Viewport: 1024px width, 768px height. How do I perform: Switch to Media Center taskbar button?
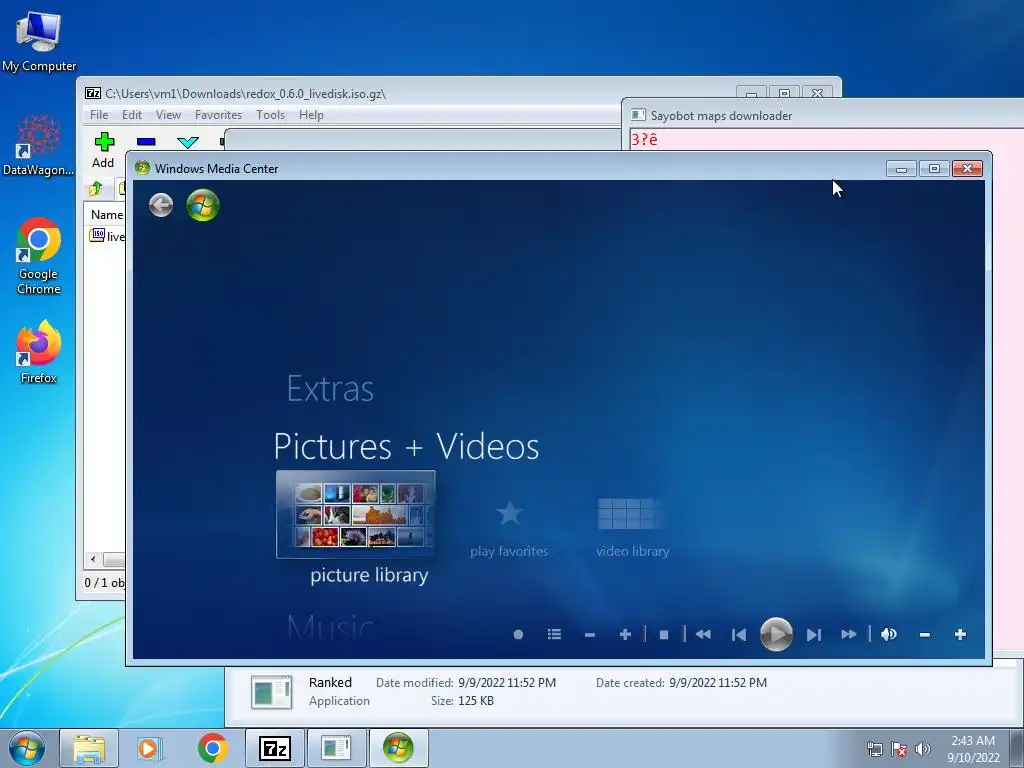coord(398,748)
